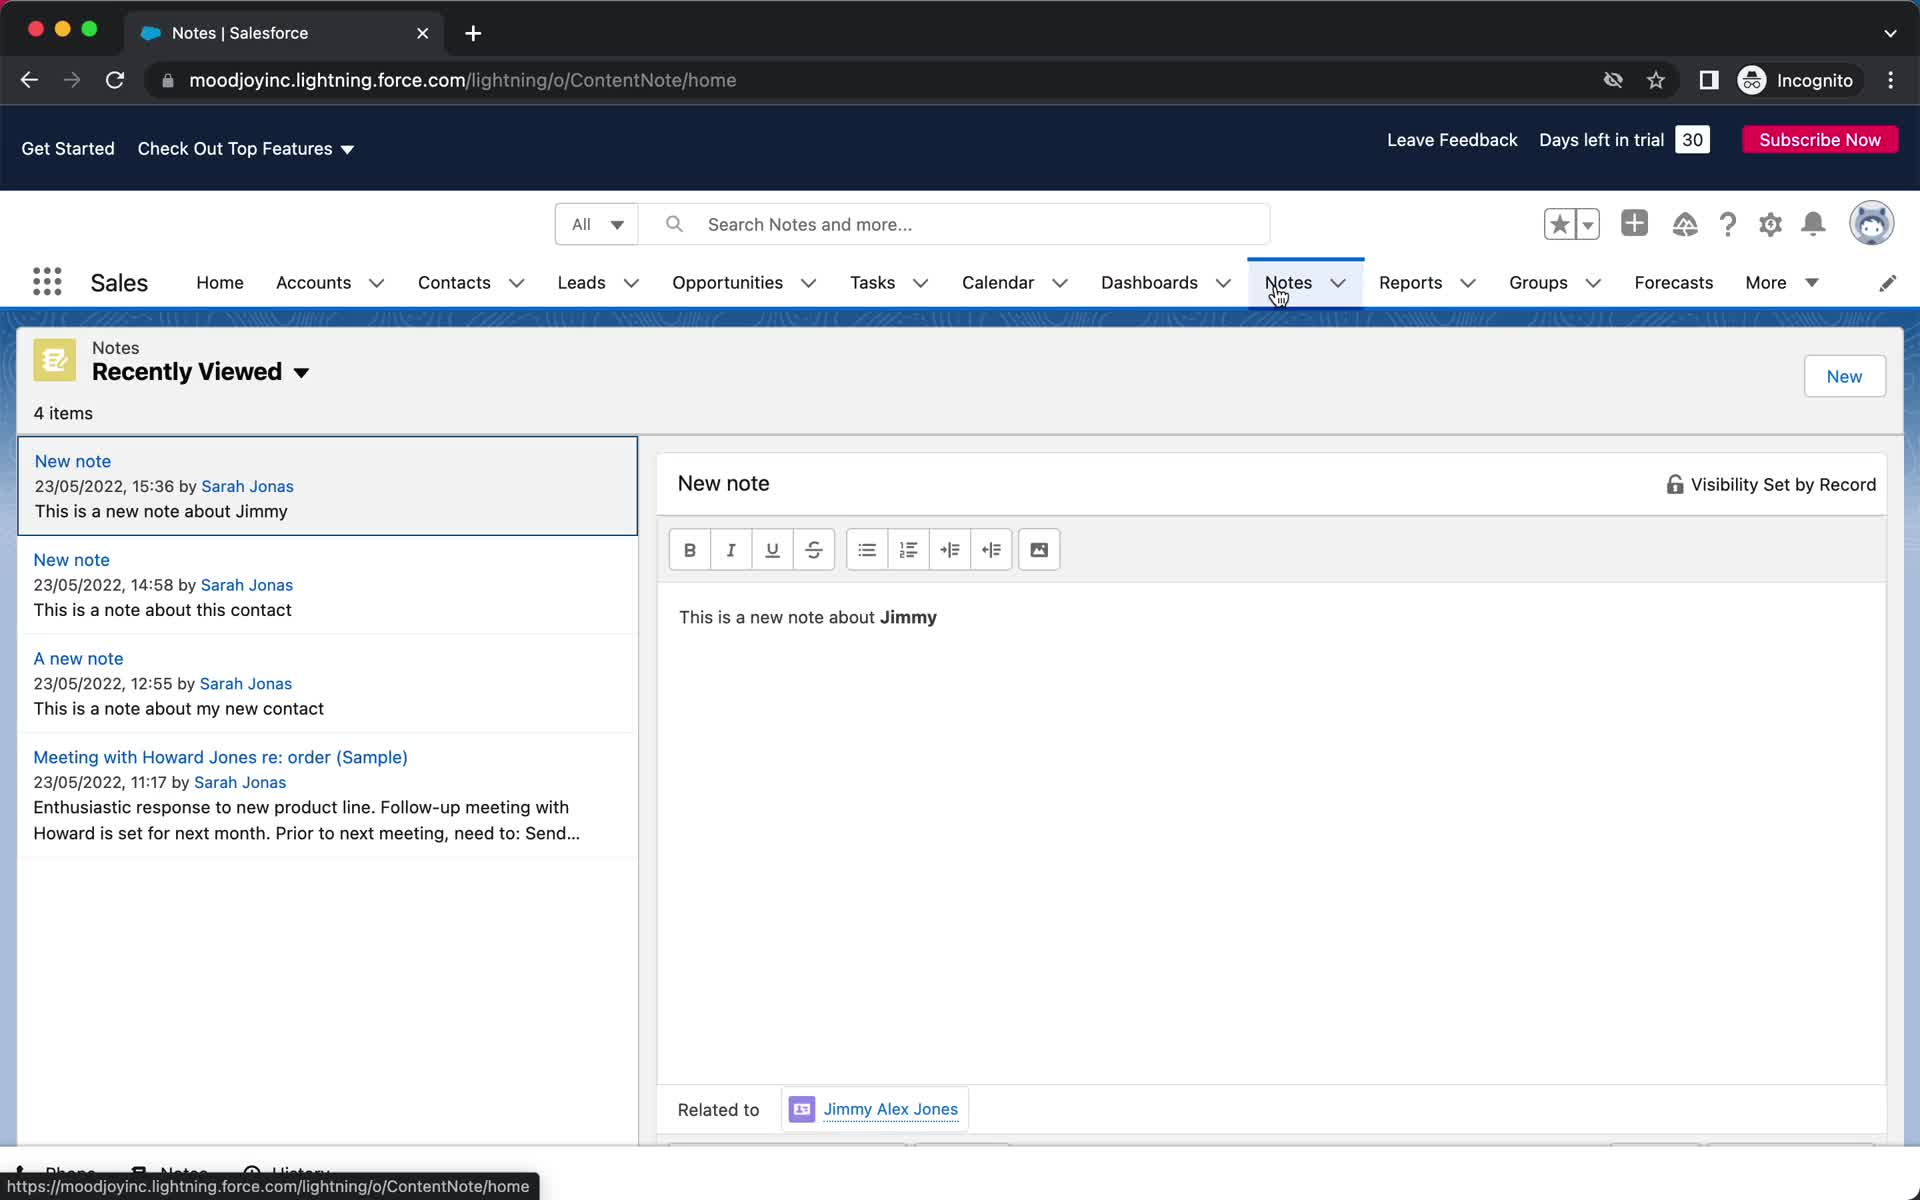
Task: Toggle bold formatting in note editor
Action: 689,550
